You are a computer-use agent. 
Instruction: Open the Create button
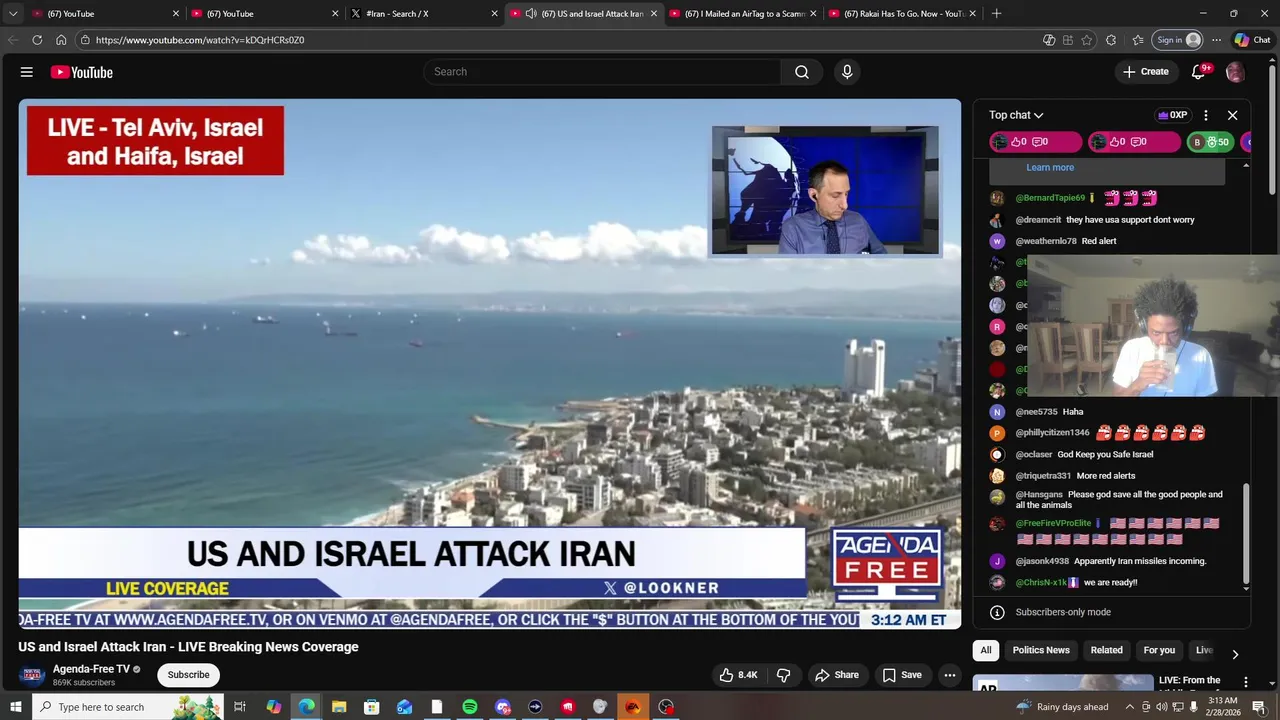point(1146,72)
